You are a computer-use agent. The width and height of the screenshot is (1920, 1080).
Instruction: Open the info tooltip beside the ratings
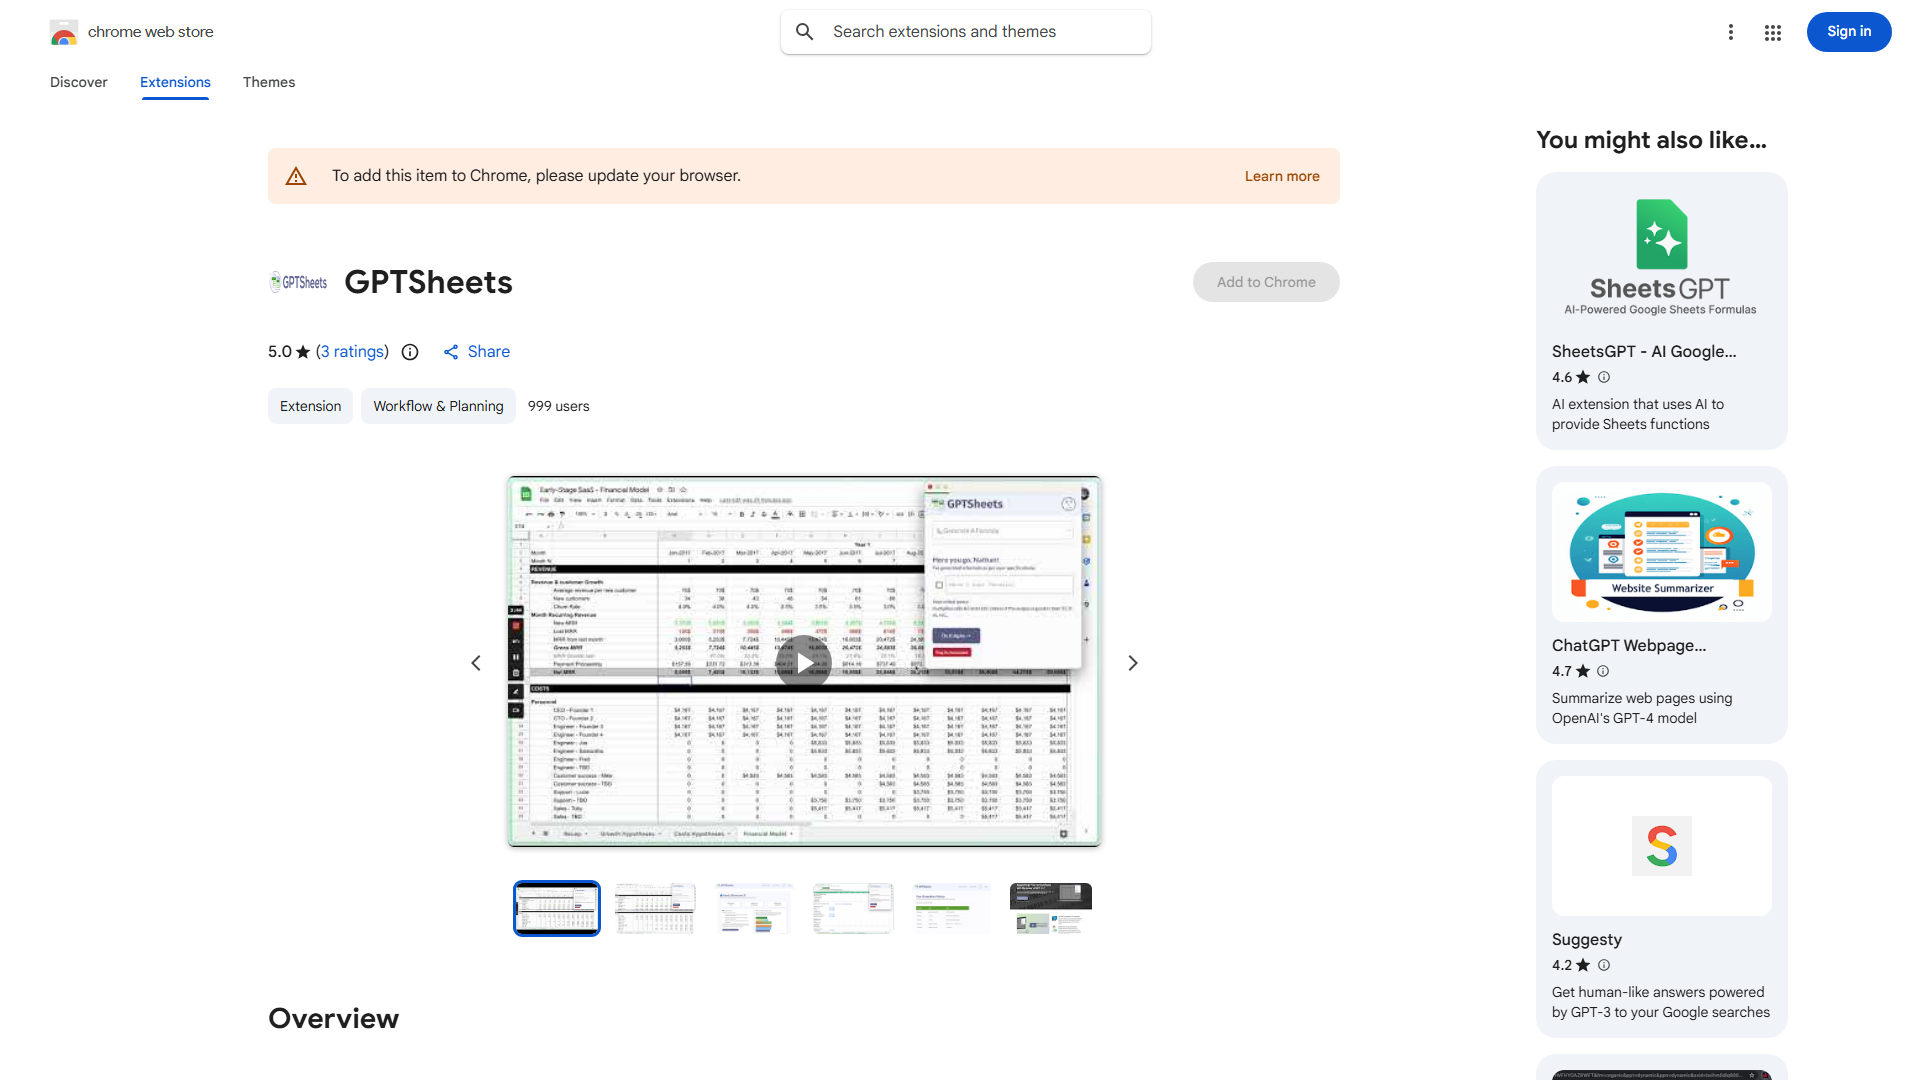(x=410, y=352)
